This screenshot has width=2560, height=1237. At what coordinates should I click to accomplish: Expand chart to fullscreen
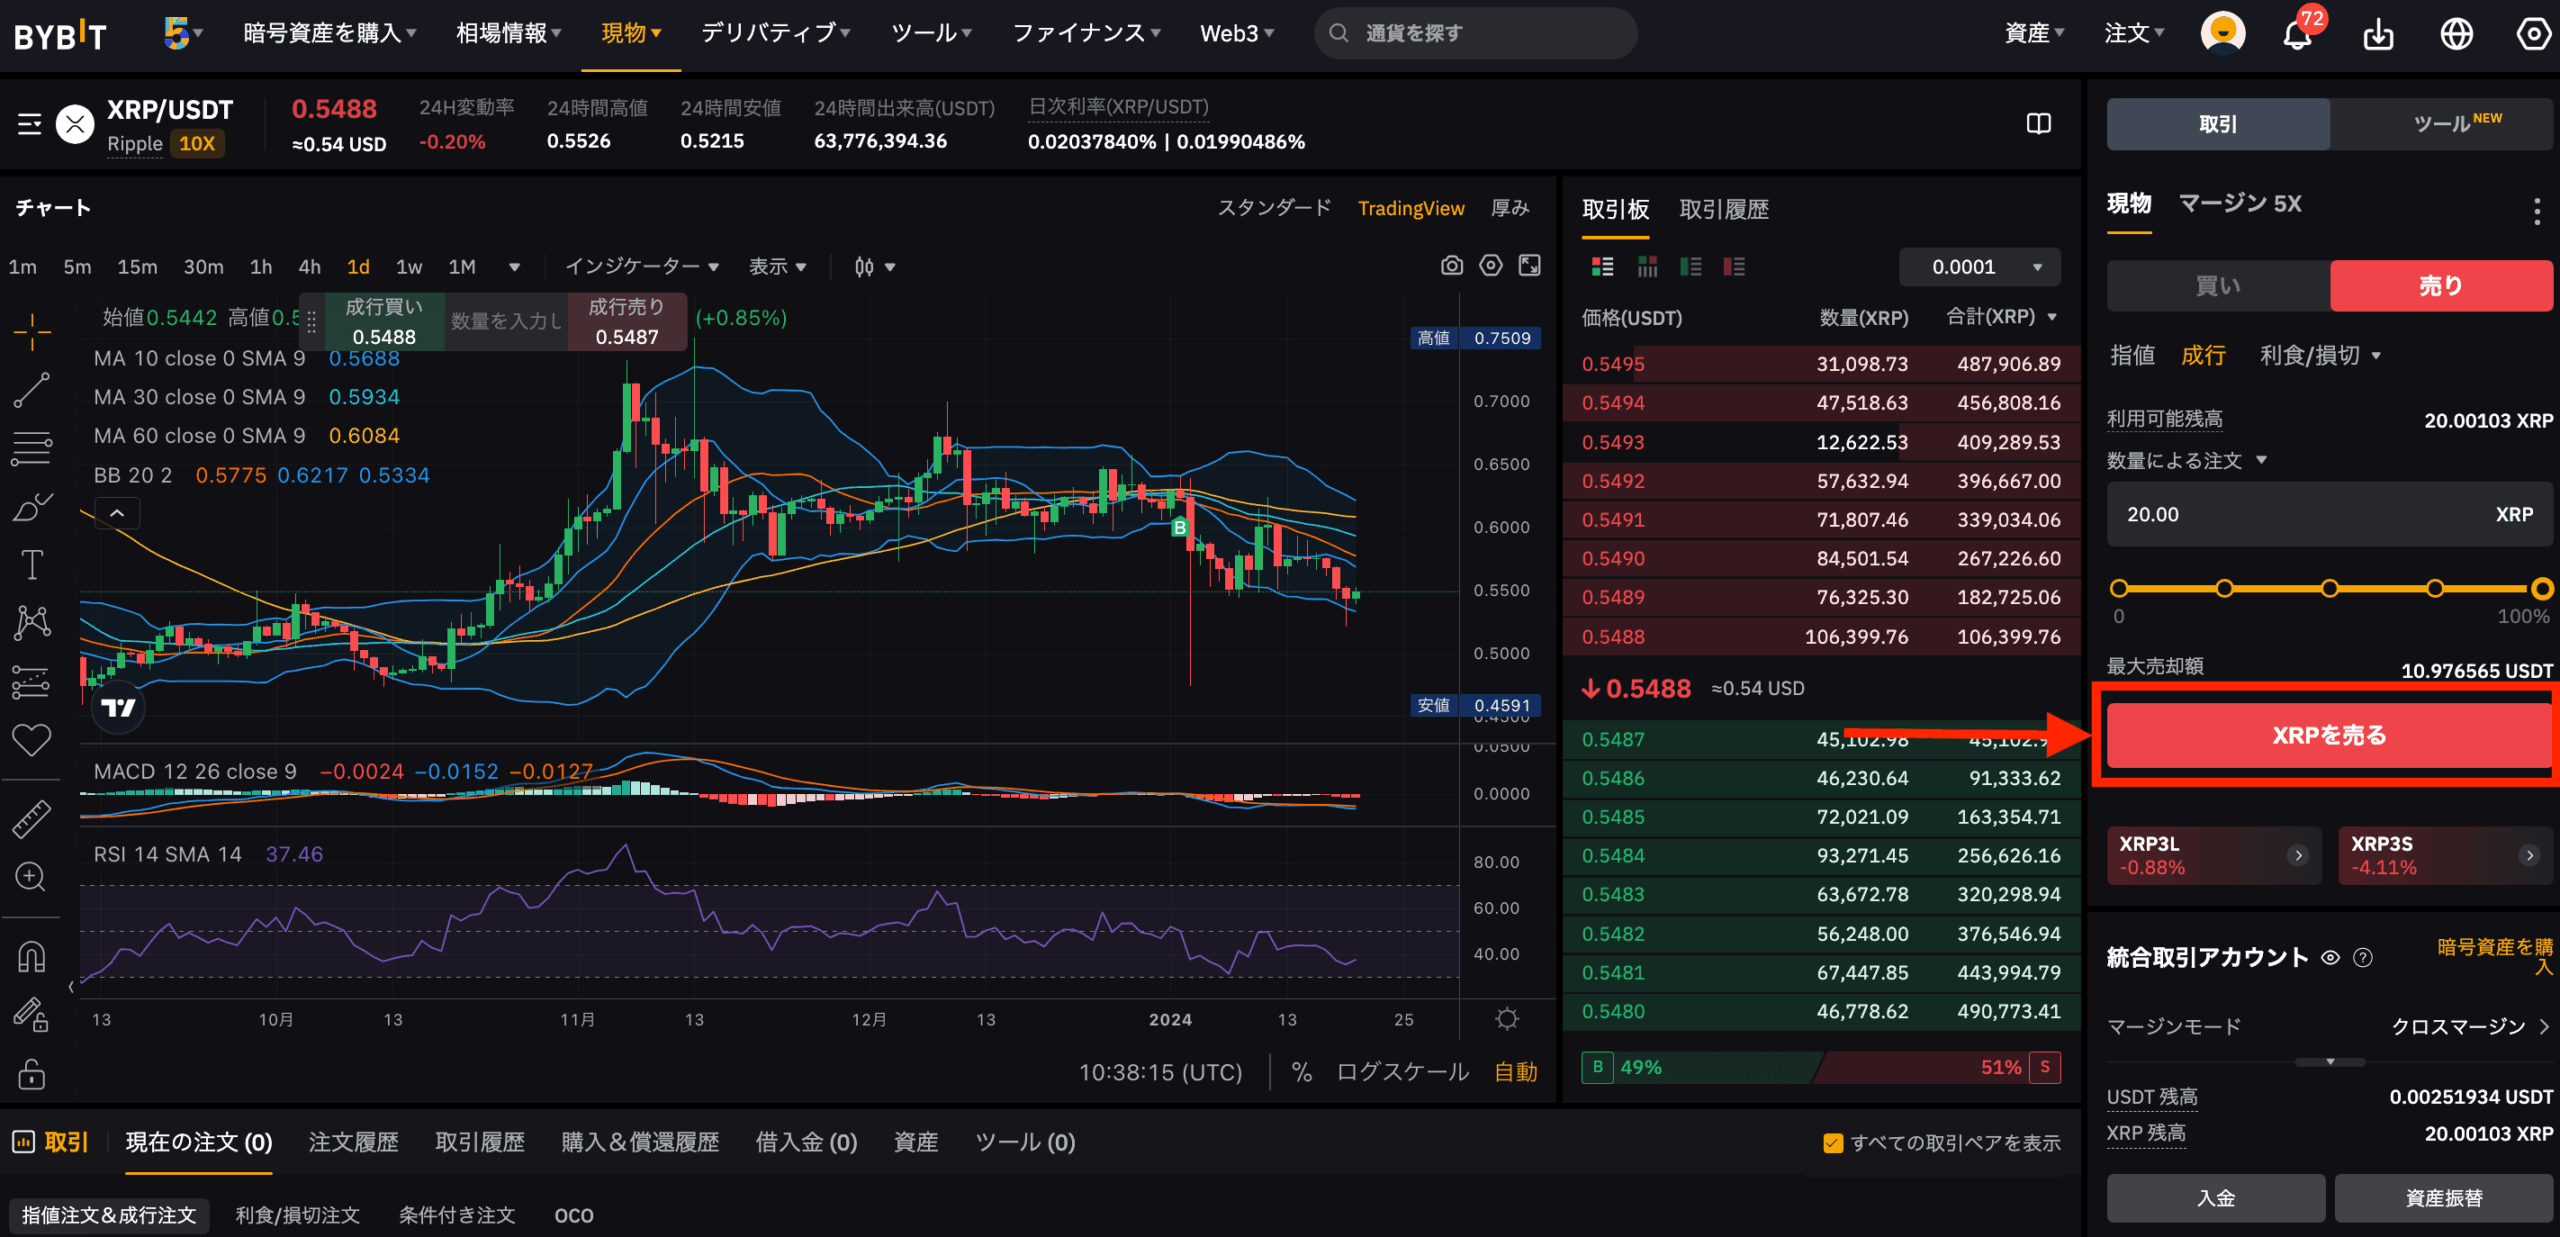[x=1529, y=266]
